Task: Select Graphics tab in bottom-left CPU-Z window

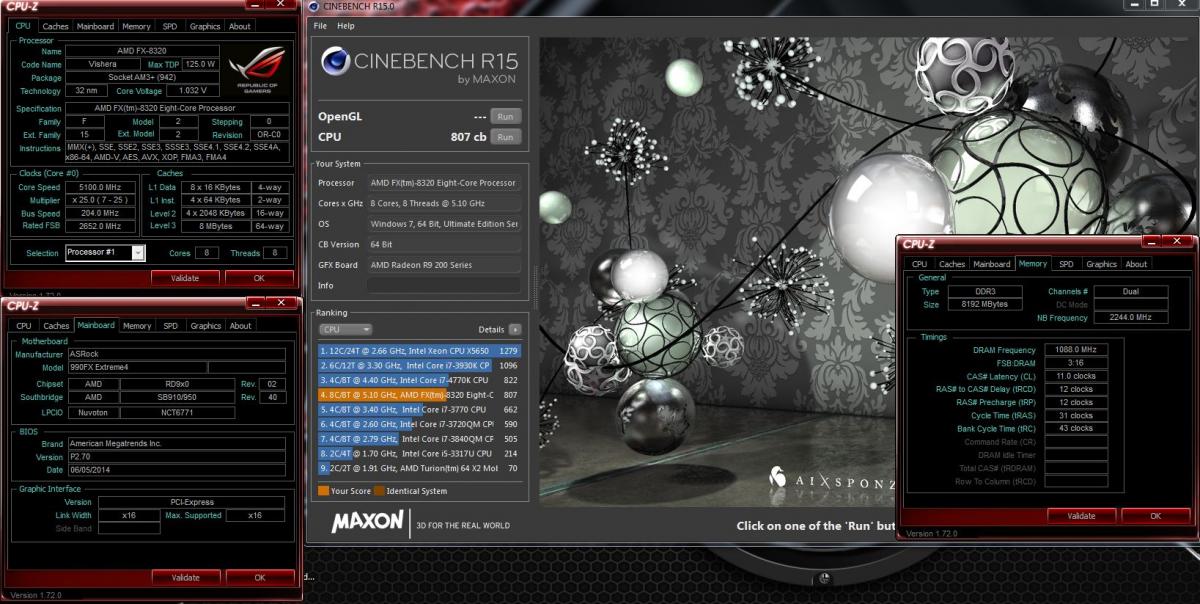Action: (x=205, y=325)
